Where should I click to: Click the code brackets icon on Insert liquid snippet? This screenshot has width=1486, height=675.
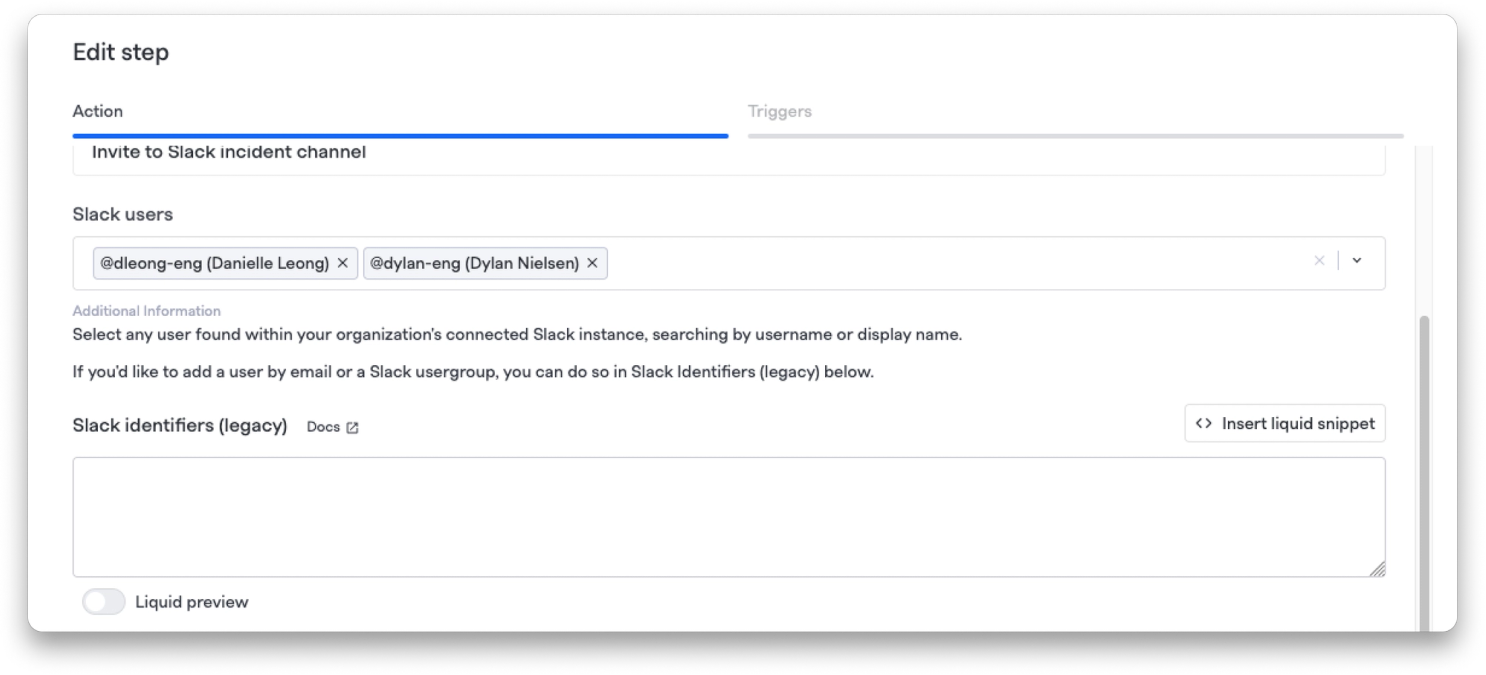[1204, 424]
